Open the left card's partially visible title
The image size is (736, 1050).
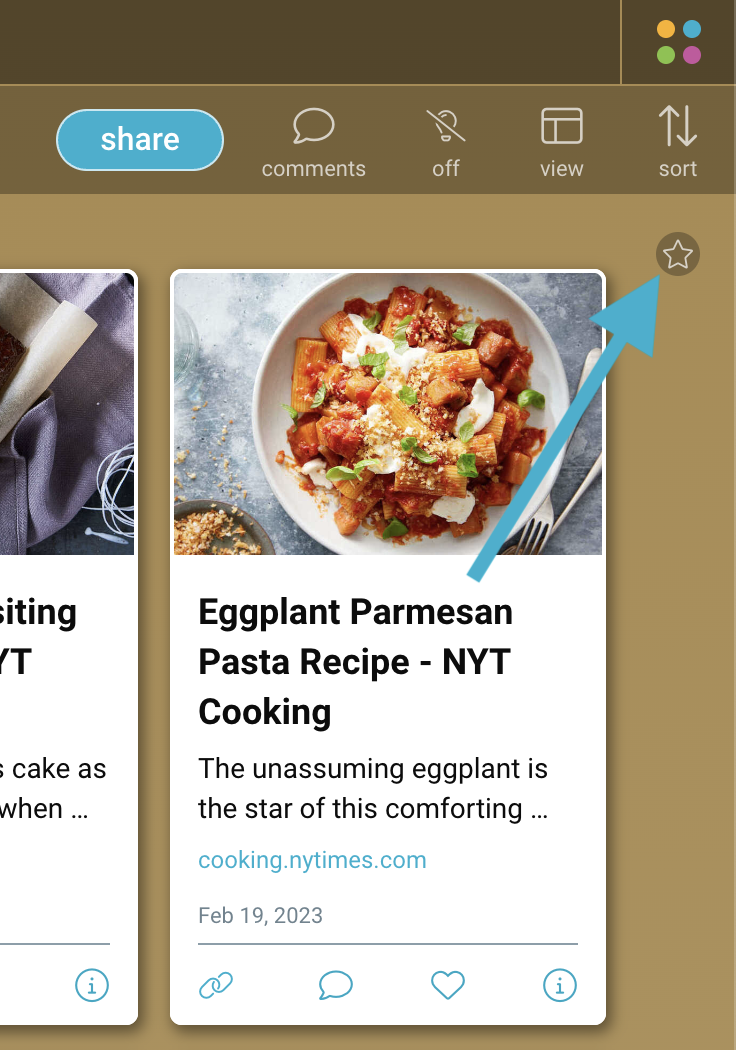[x=38, y=636]
